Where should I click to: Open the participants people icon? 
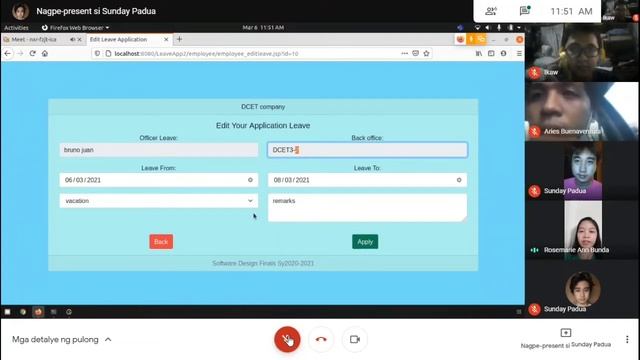(491, 11)
